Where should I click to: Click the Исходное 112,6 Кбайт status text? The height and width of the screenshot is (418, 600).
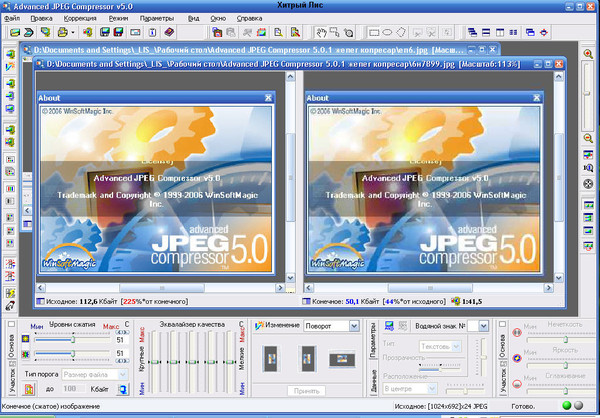(82, 301)
